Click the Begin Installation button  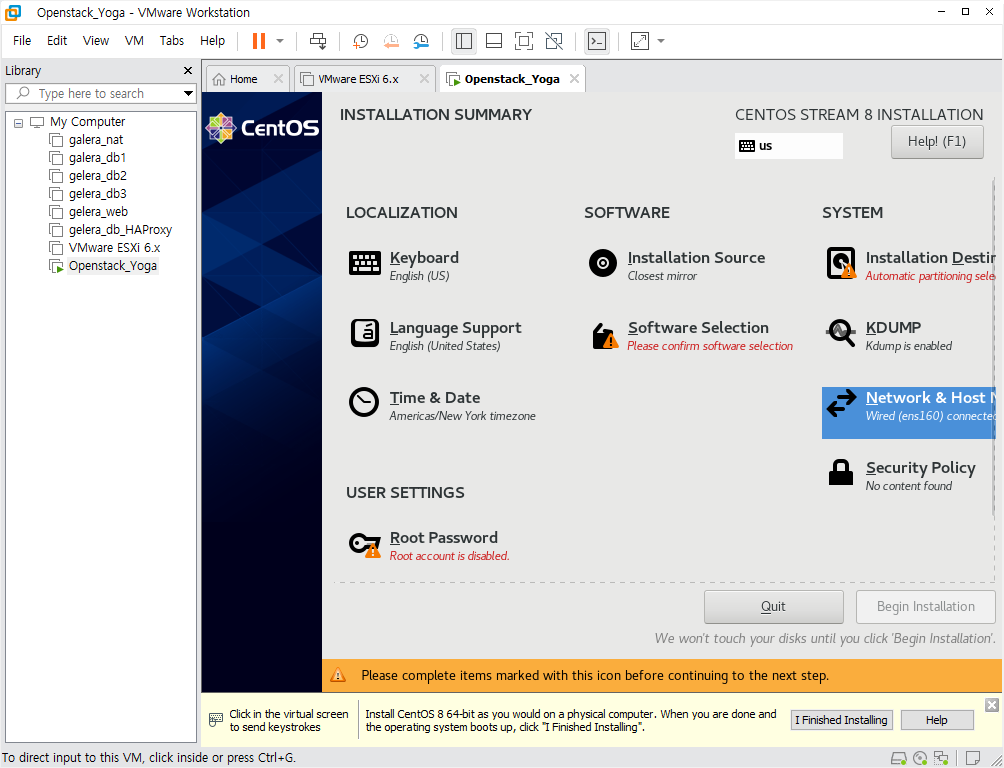click(x=925, y=607)
